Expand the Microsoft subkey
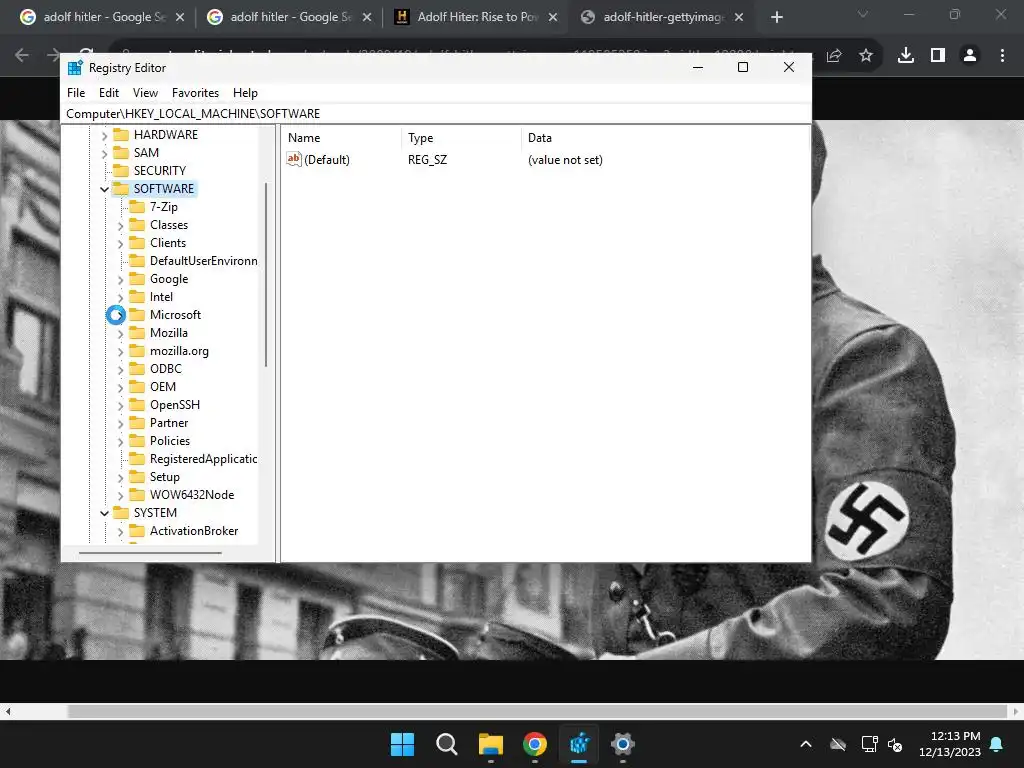 coord(120,315)
